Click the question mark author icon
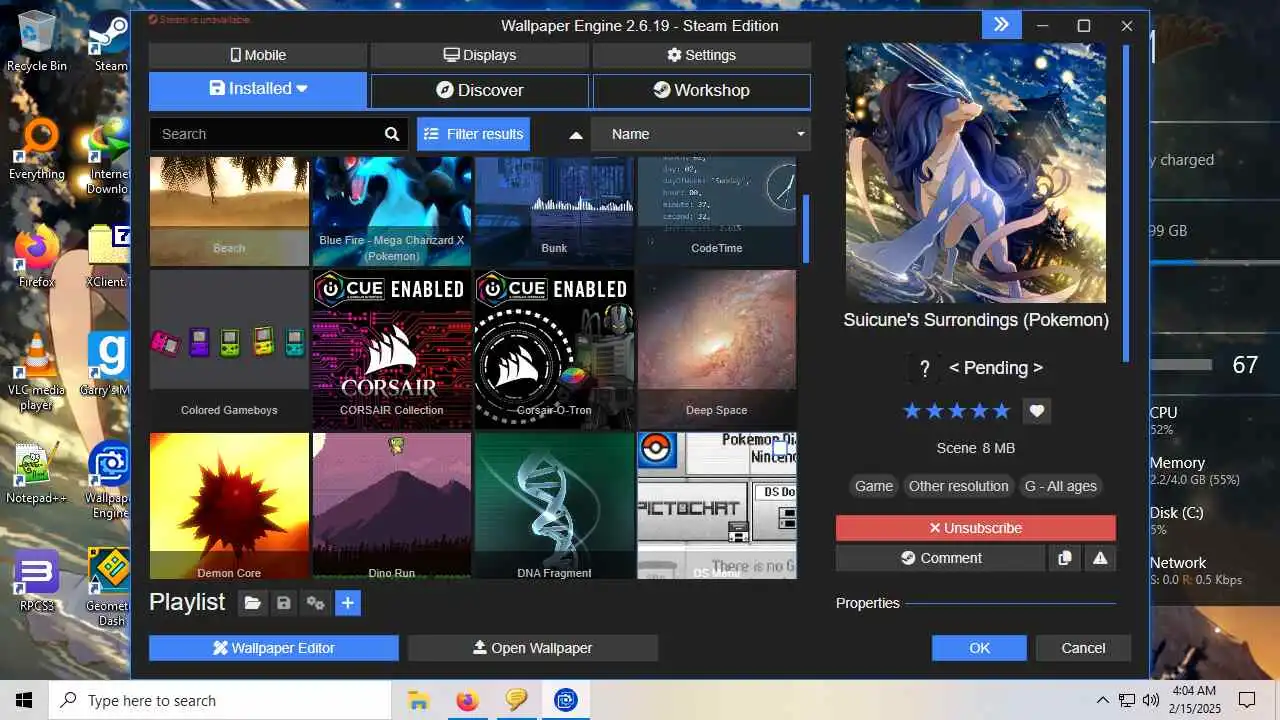Viewport: 1280px width, 720px height. click(925, 369)
